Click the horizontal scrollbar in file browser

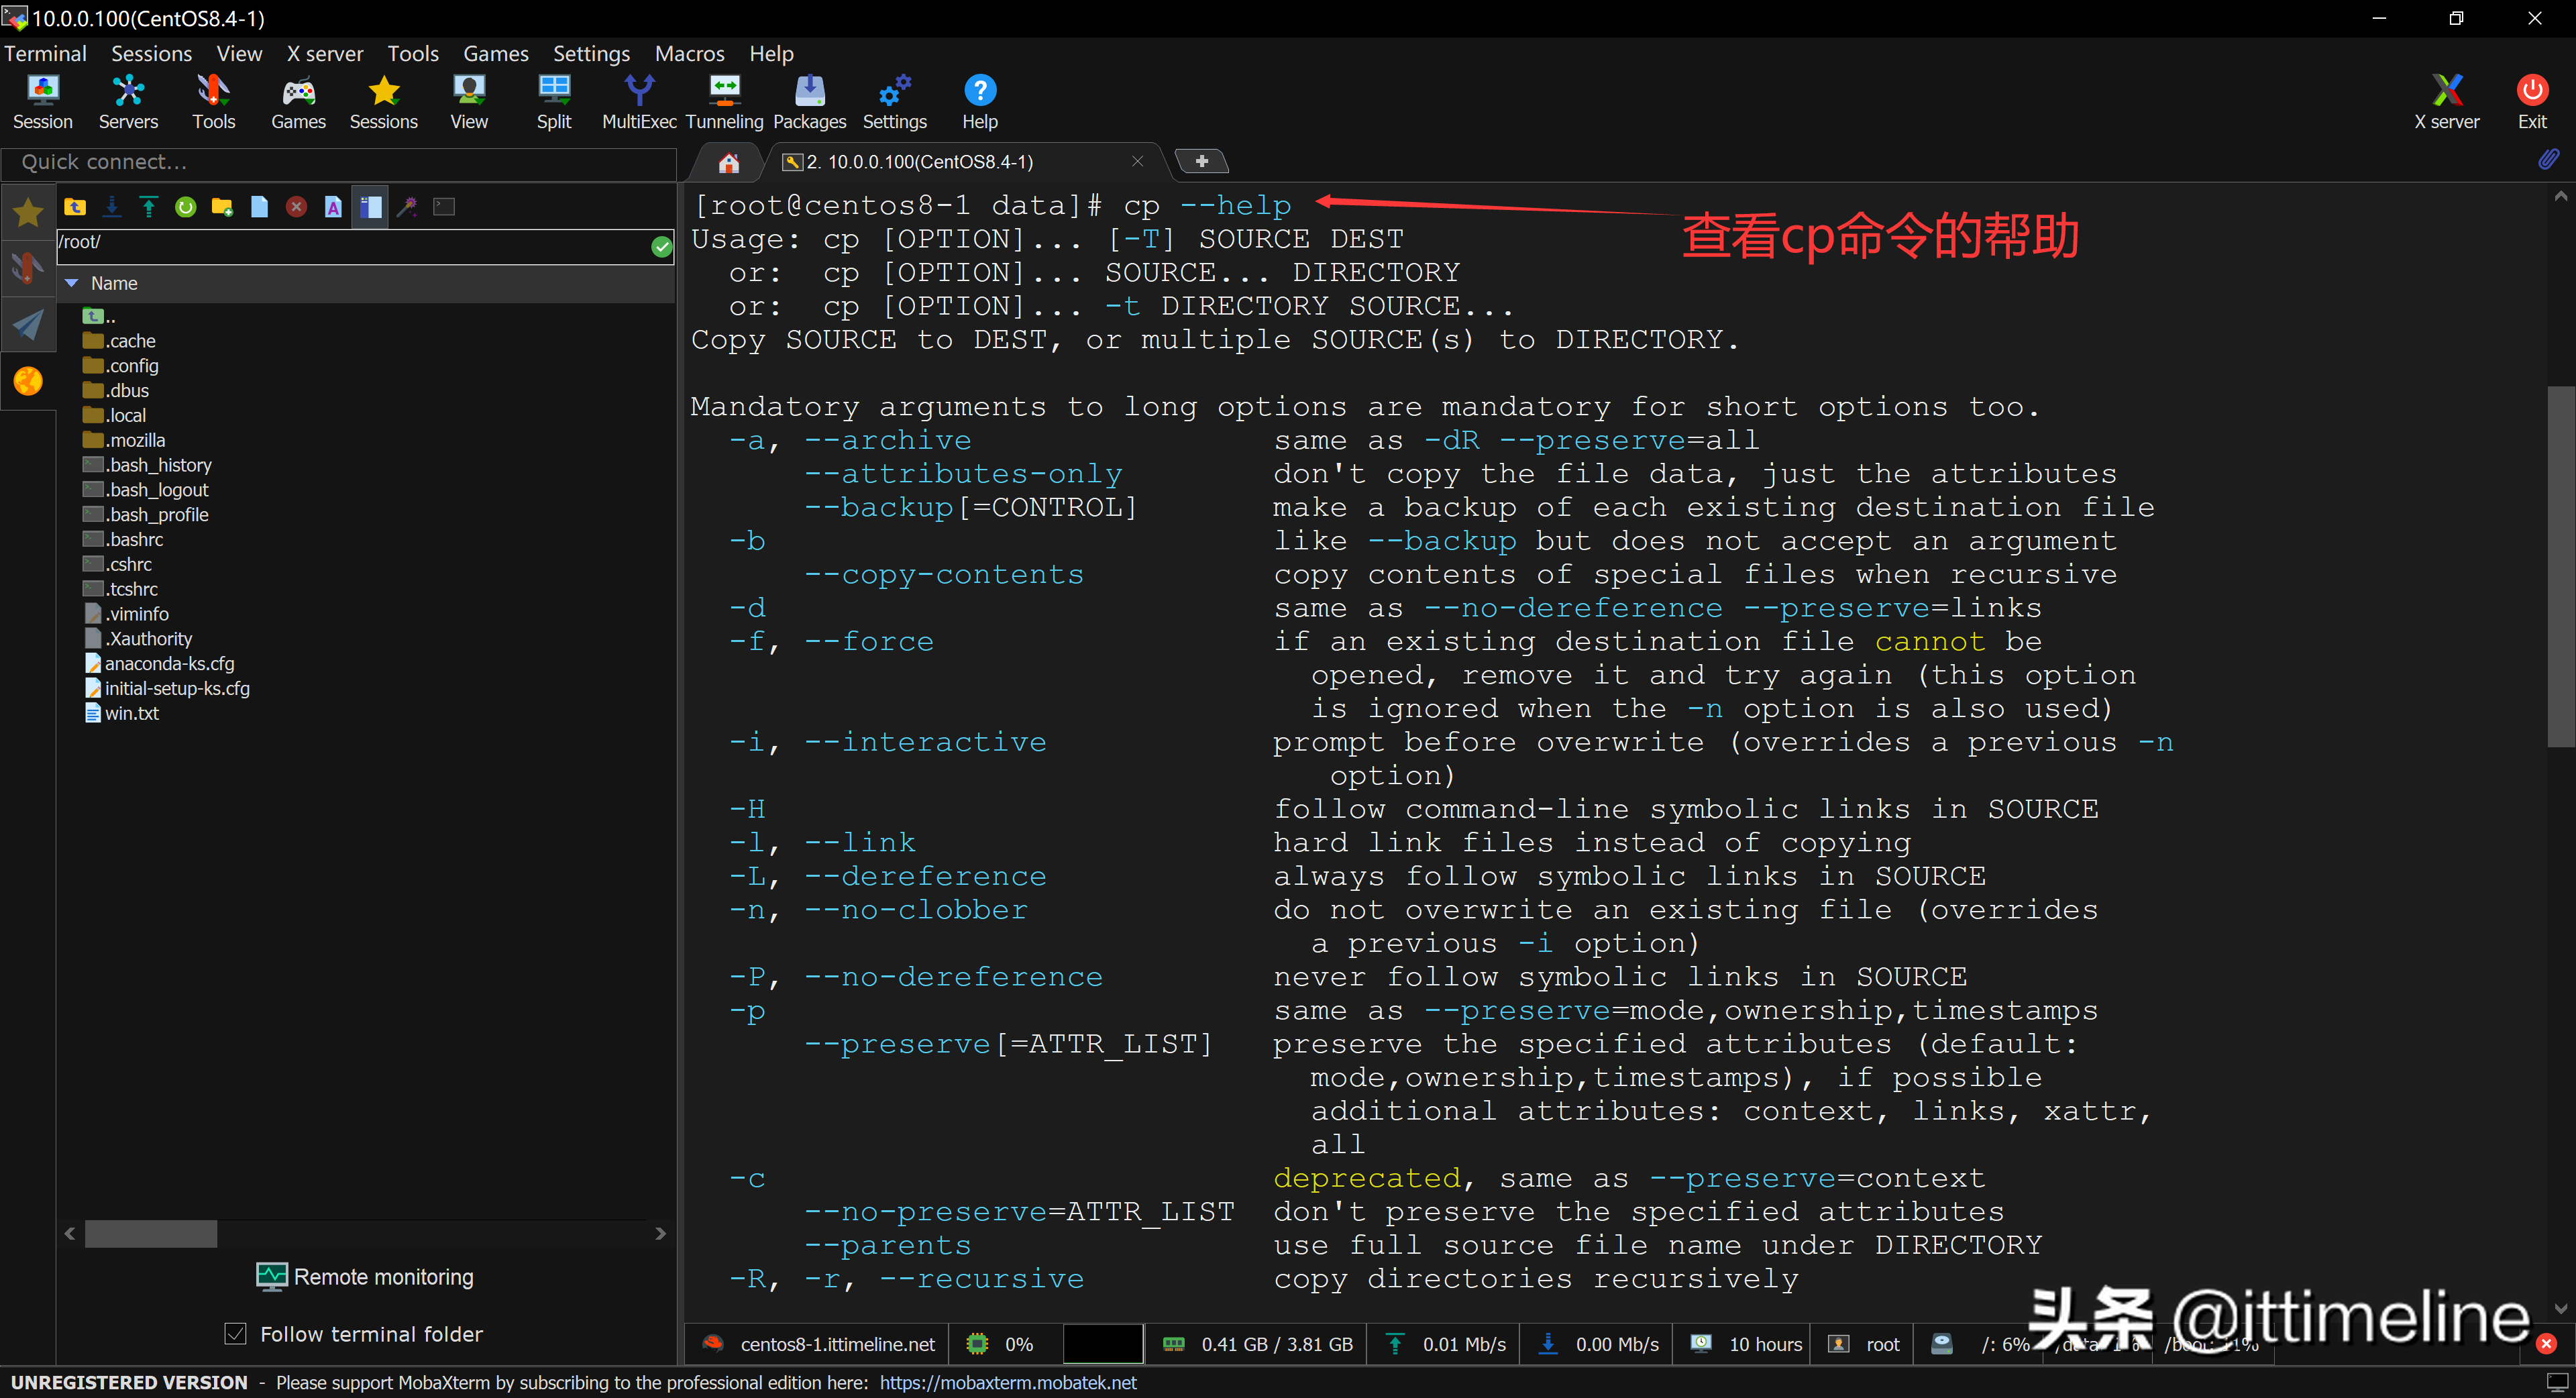click(151, 1233)
